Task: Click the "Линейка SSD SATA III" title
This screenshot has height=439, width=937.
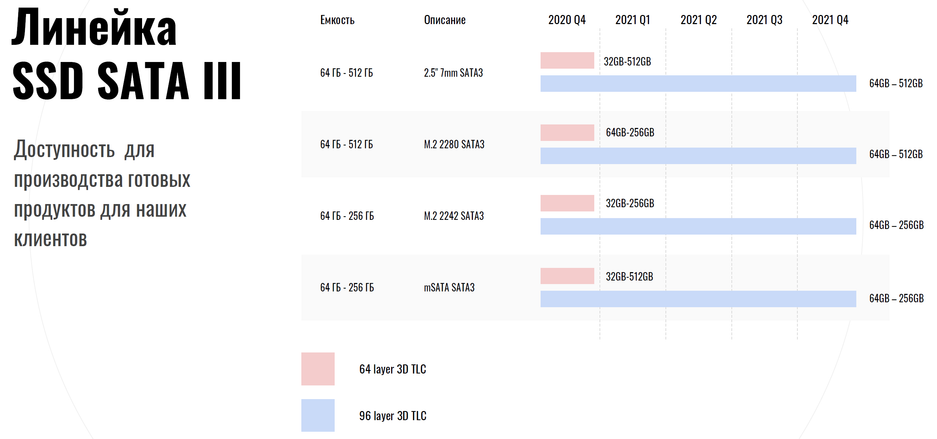Action: click(127, 56)
